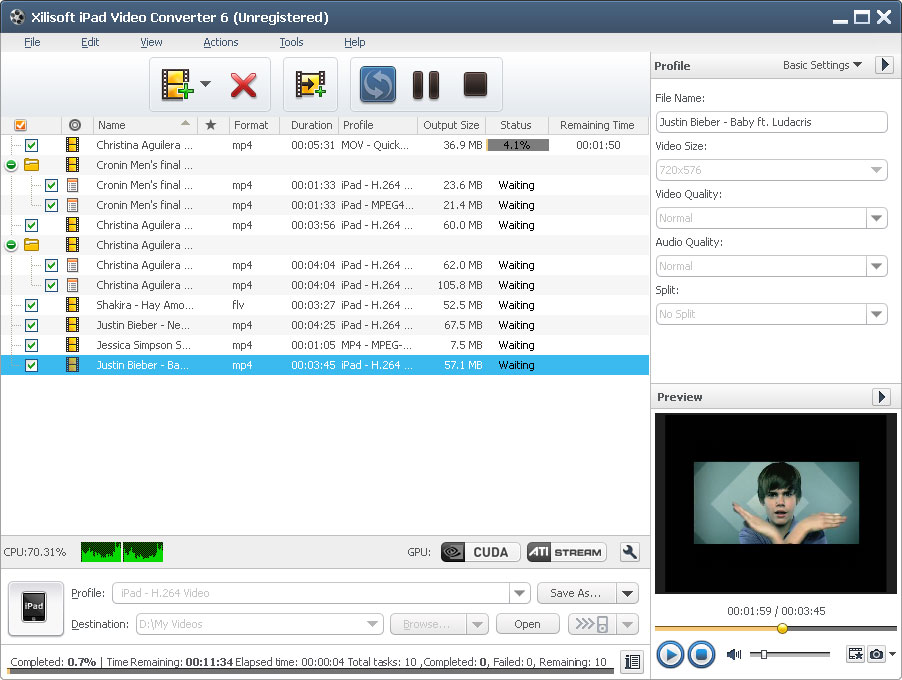Toggle the select-all checkbox in header
This screenshot has height=680, width=902.
coord(21,124)
